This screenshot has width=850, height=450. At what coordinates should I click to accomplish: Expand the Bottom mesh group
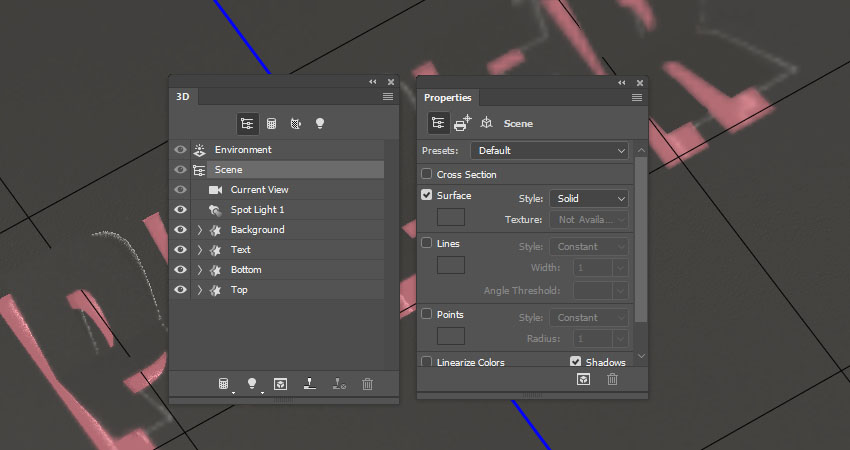[x=199, y=270]
